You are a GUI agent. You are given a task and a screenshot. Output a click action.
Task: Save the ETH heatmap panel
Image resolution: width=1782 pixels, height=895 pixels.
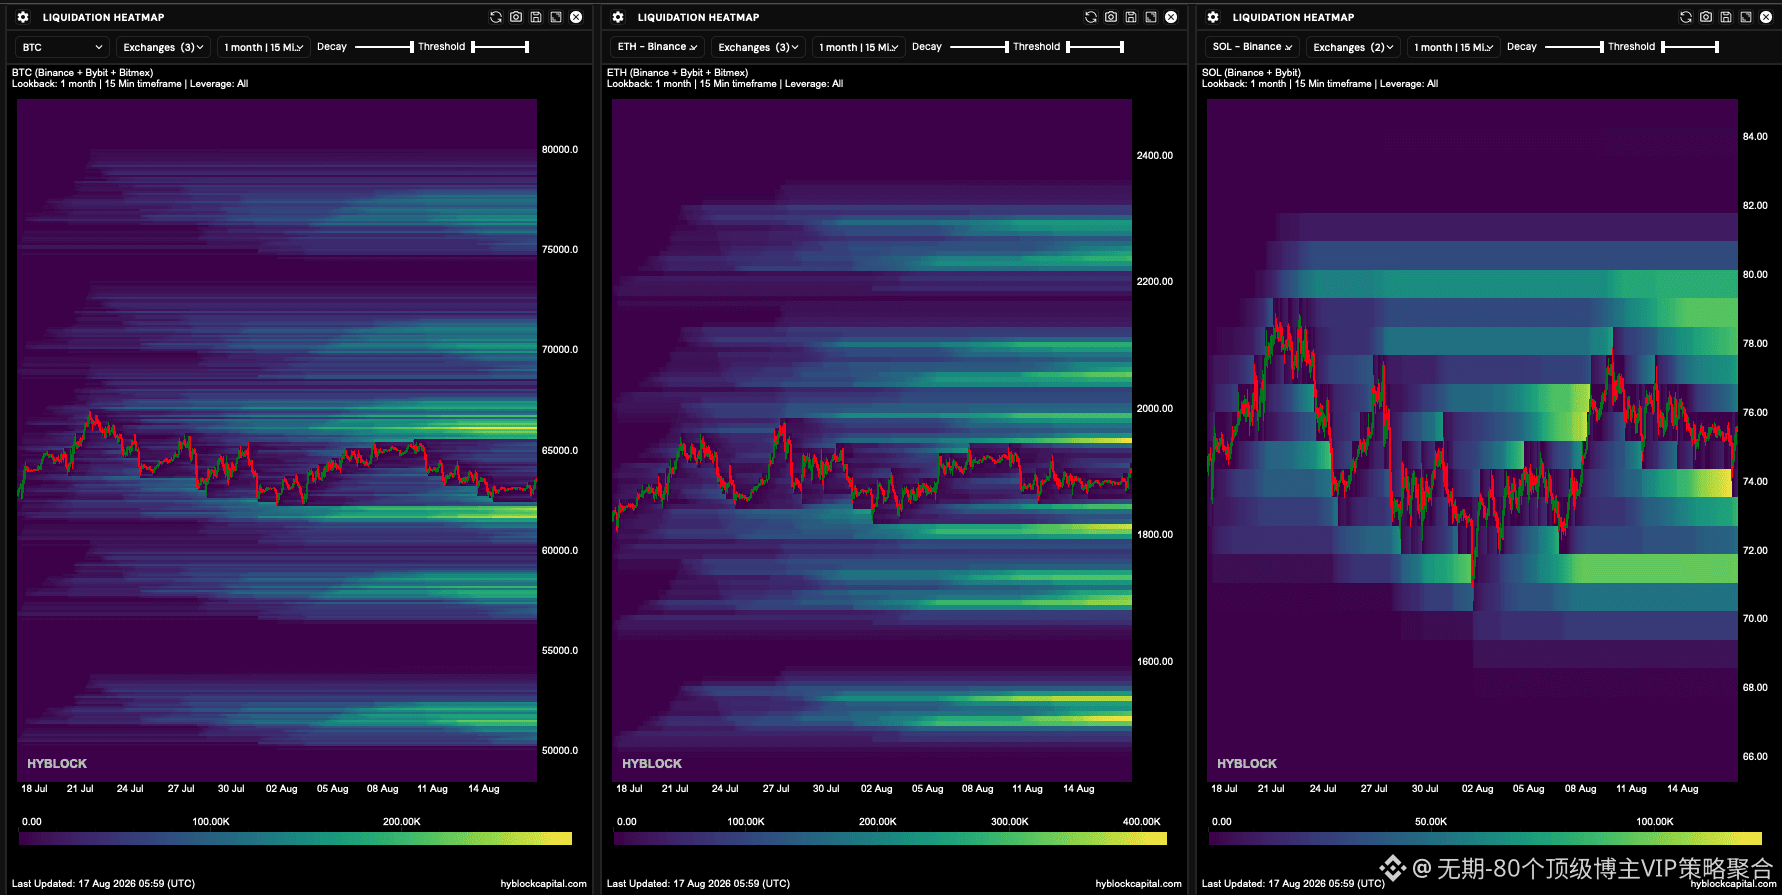click(1131, 17)
